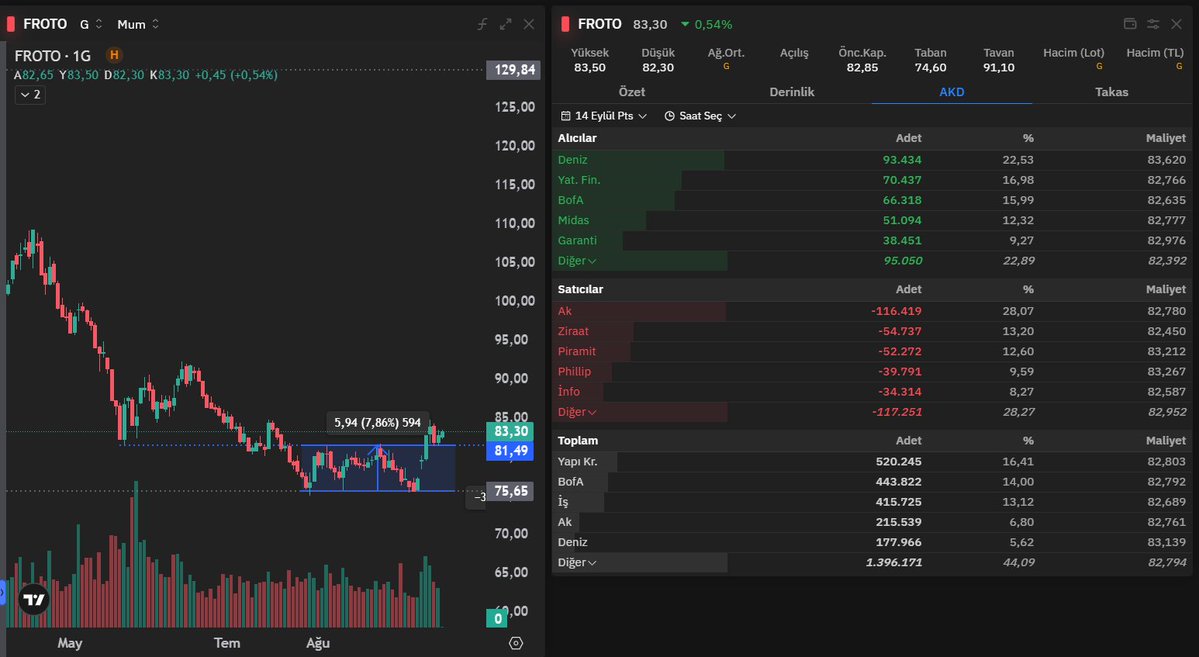Click the orange G badge under Hacim (Lot)
The height and width of the screenshot is (657, 1199).
click(1099, 67)
